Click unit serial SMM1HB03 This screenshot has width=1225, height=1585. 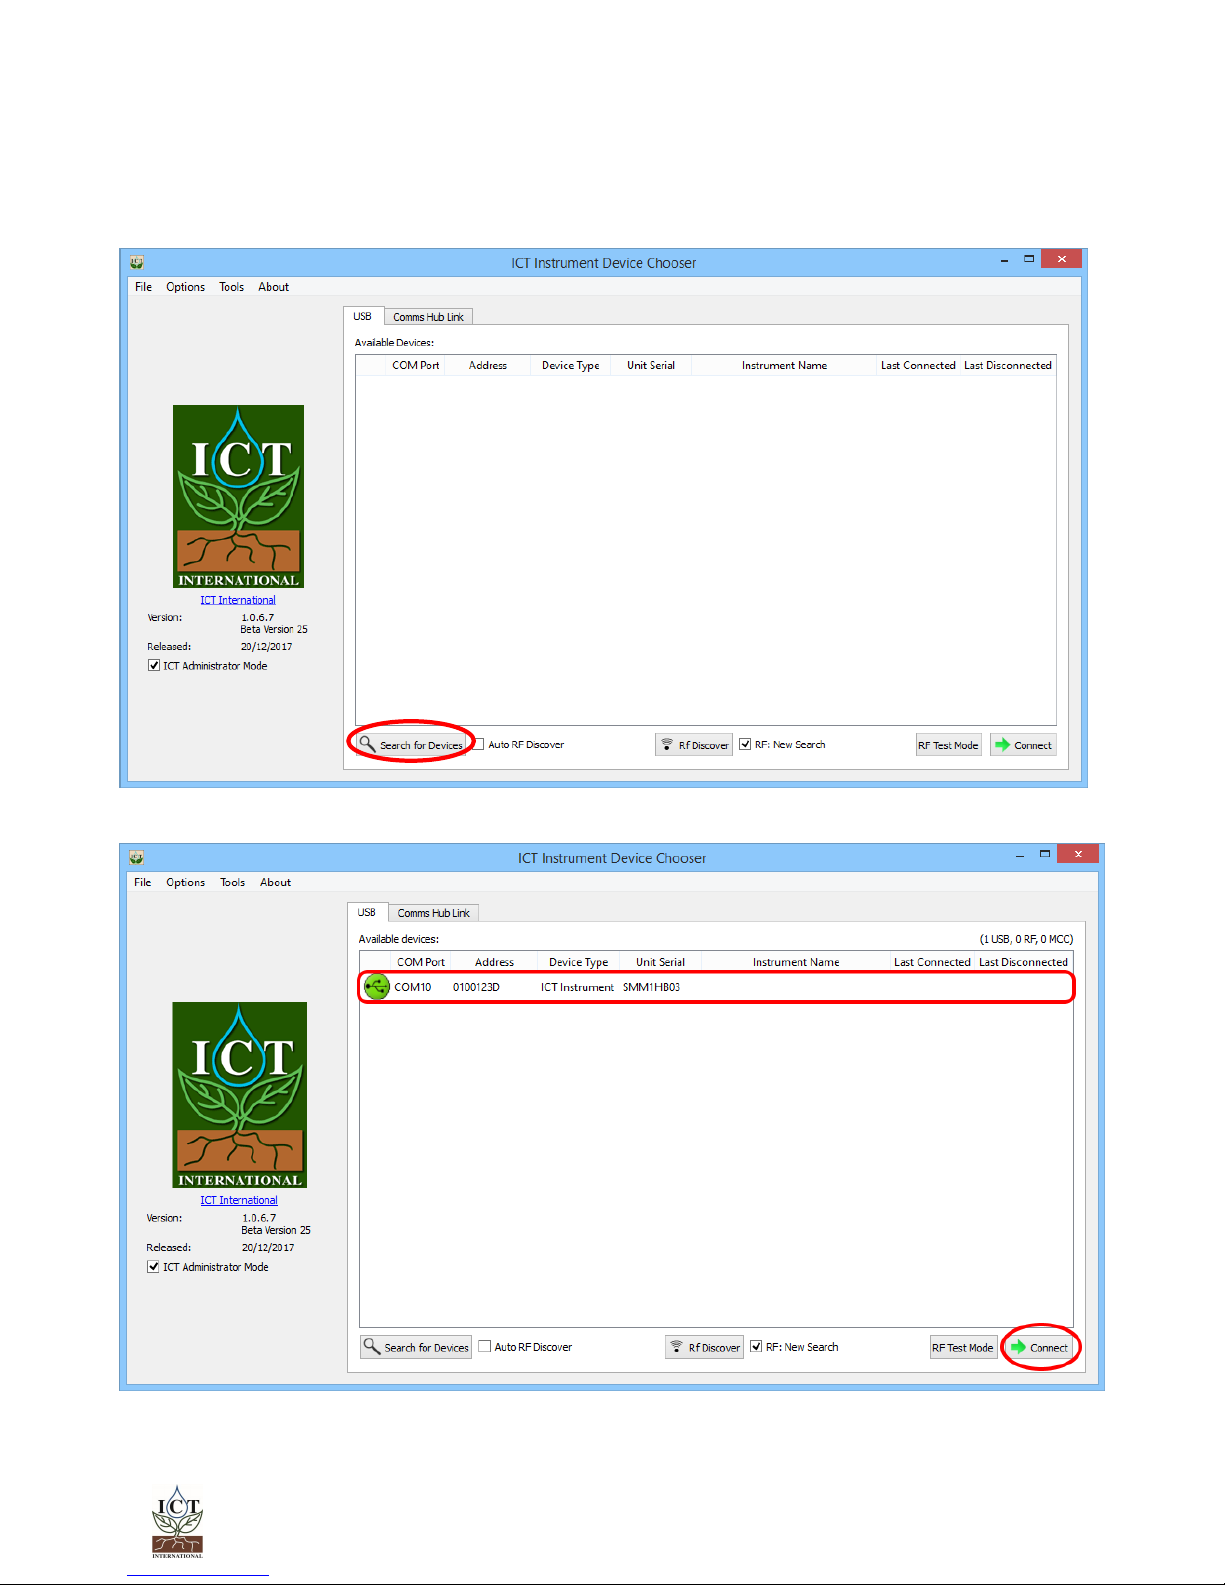click(x=651, y=987)
